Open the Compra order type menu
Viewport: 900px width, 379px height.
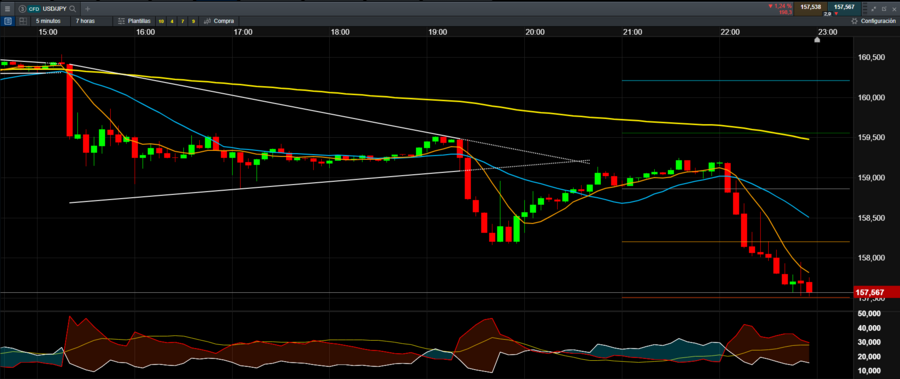click(219, 21)
